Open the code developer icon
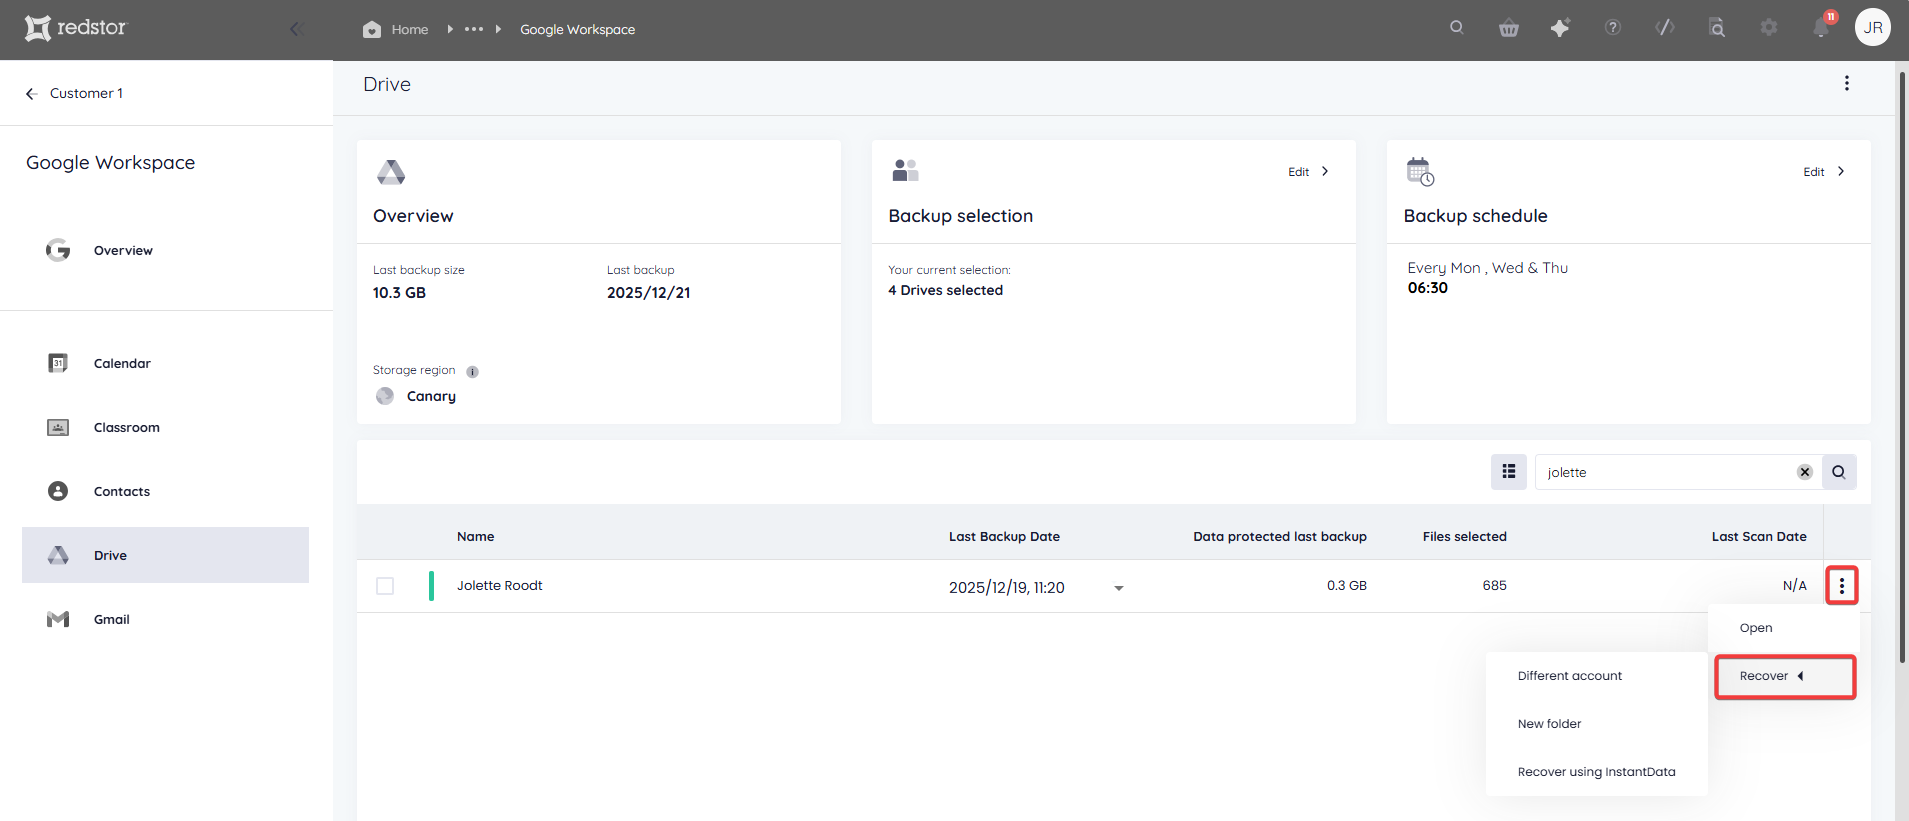The image size is (1909, 821). point(1665,28)
